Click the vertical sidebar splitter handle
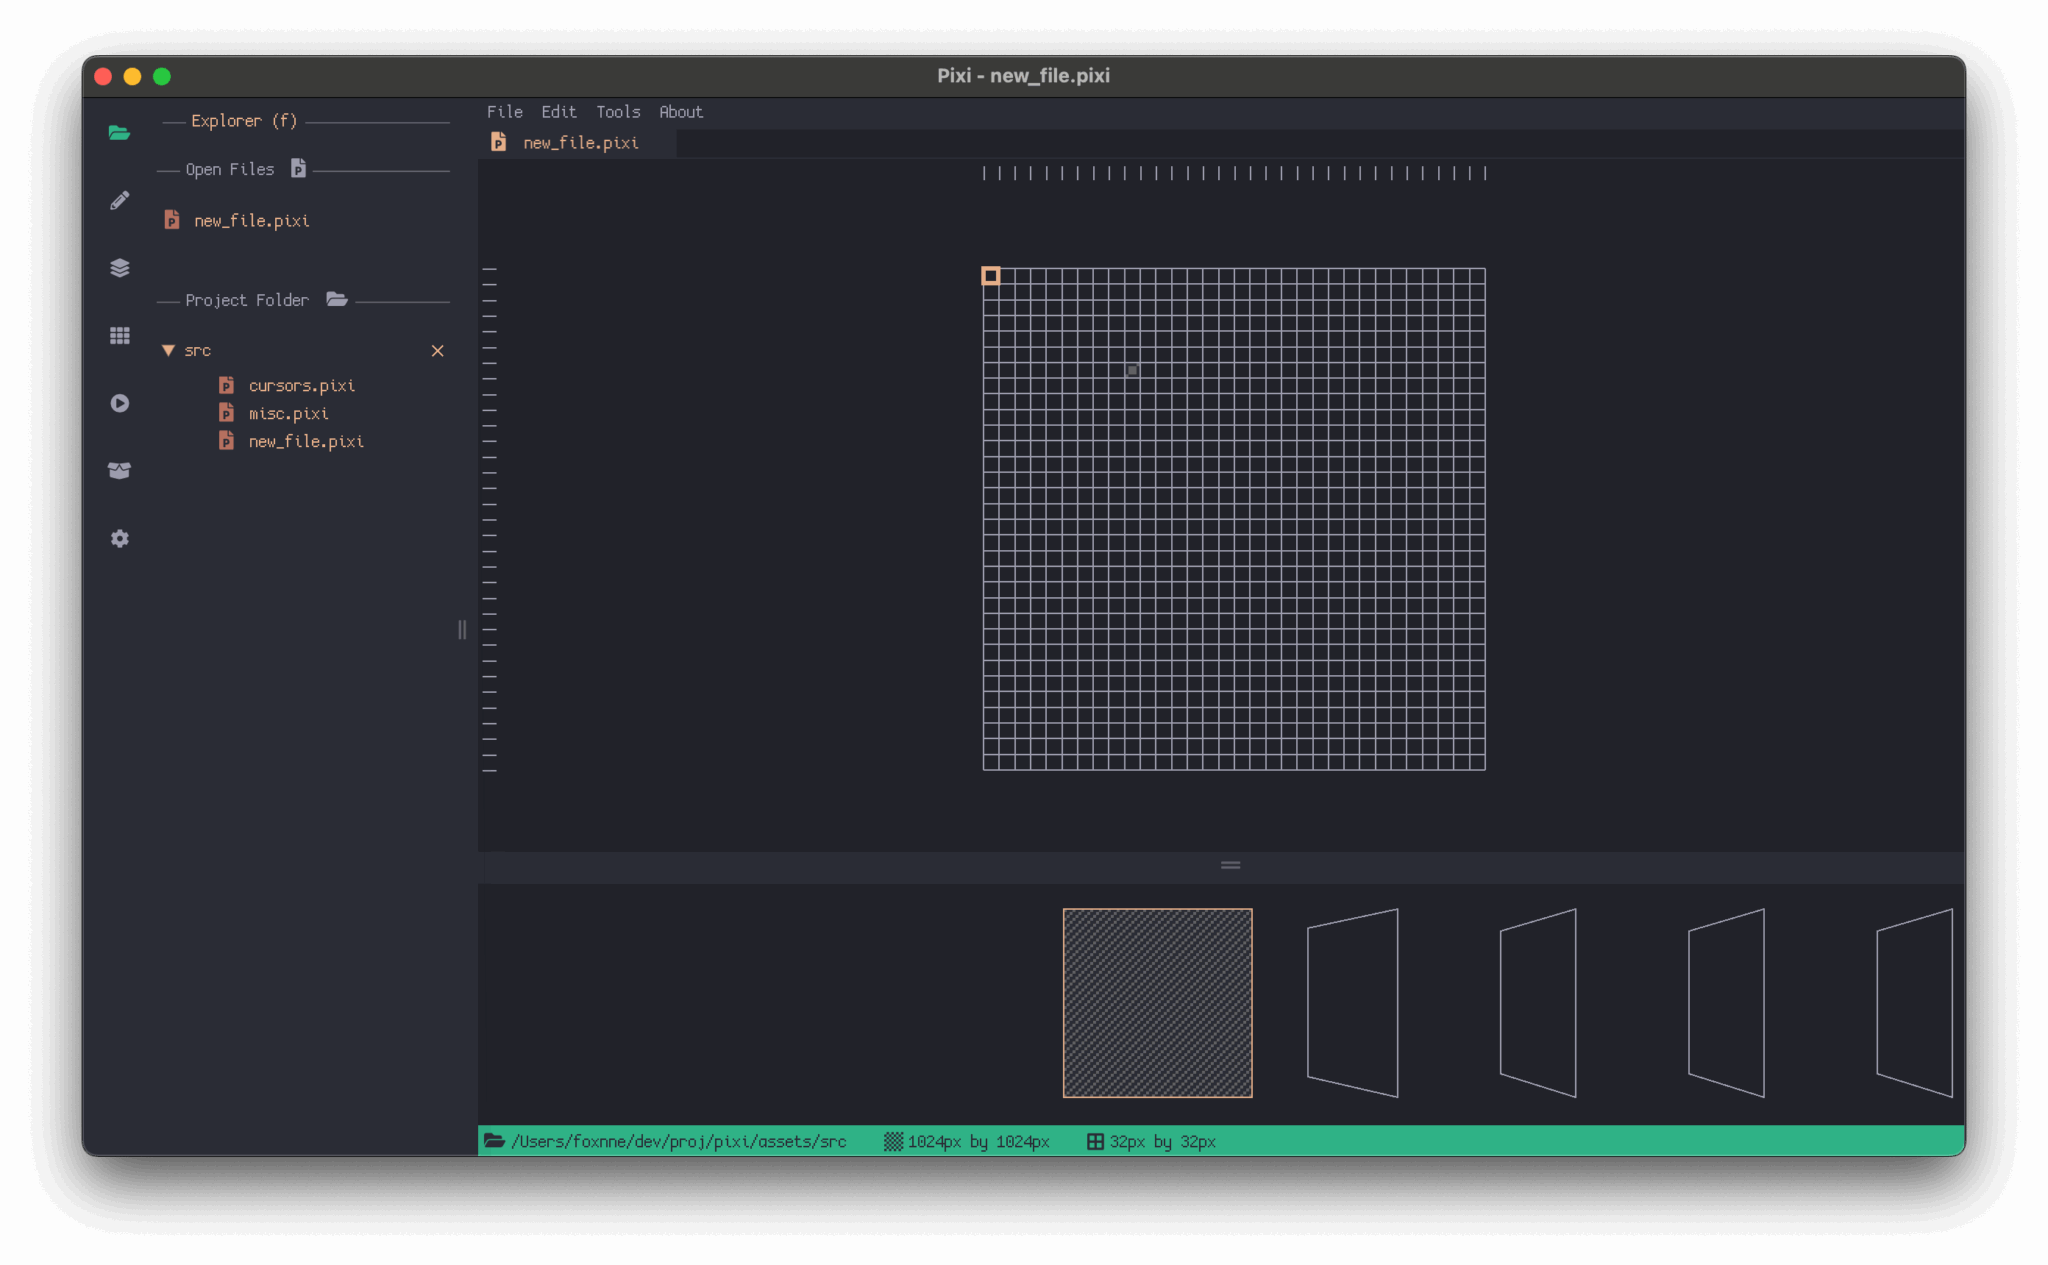 462,629
